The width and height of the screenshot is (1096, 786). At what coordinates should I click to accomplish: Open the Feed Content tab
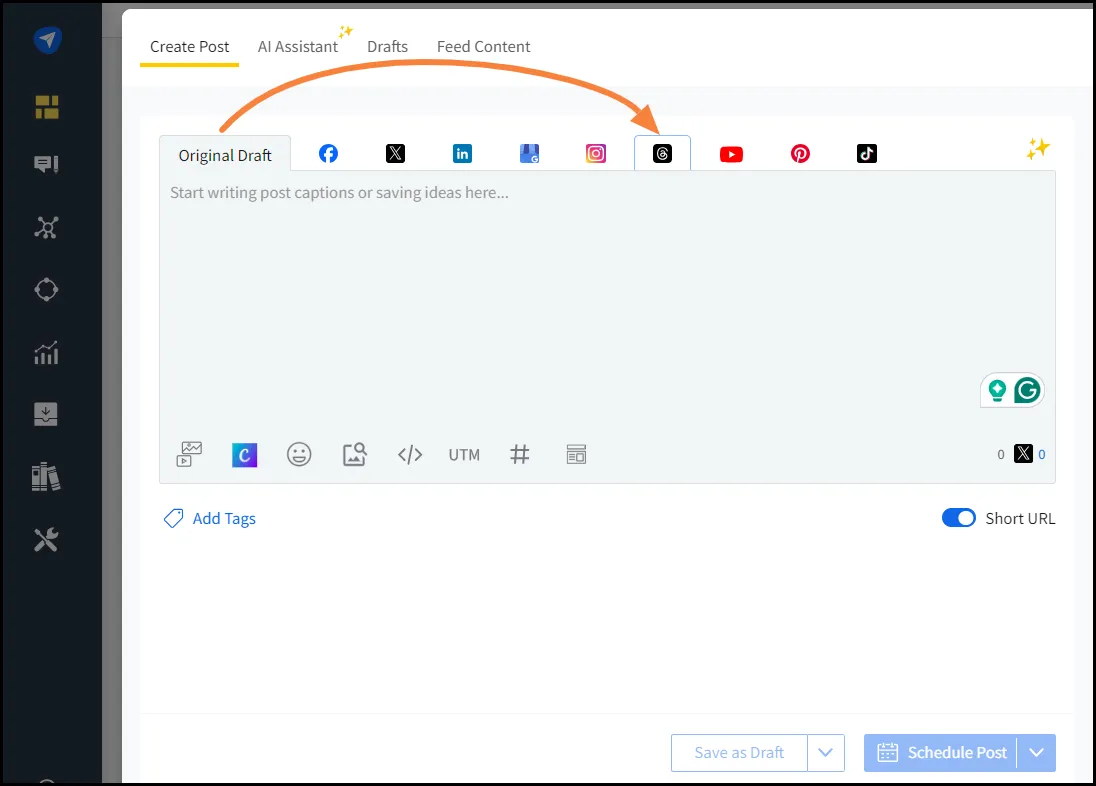tap(483, 46)
